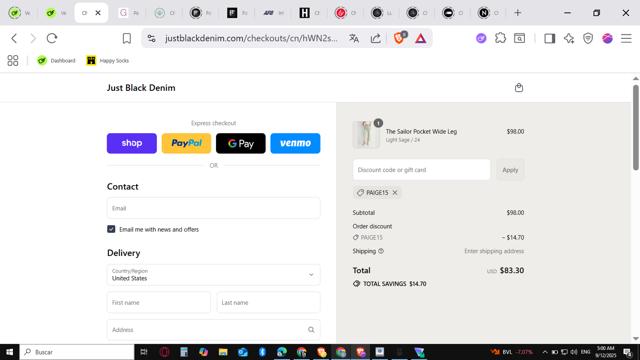Remove the PAIGE15 discount code
The height and width of the screenshot is (360, 640).
(395, 193)
